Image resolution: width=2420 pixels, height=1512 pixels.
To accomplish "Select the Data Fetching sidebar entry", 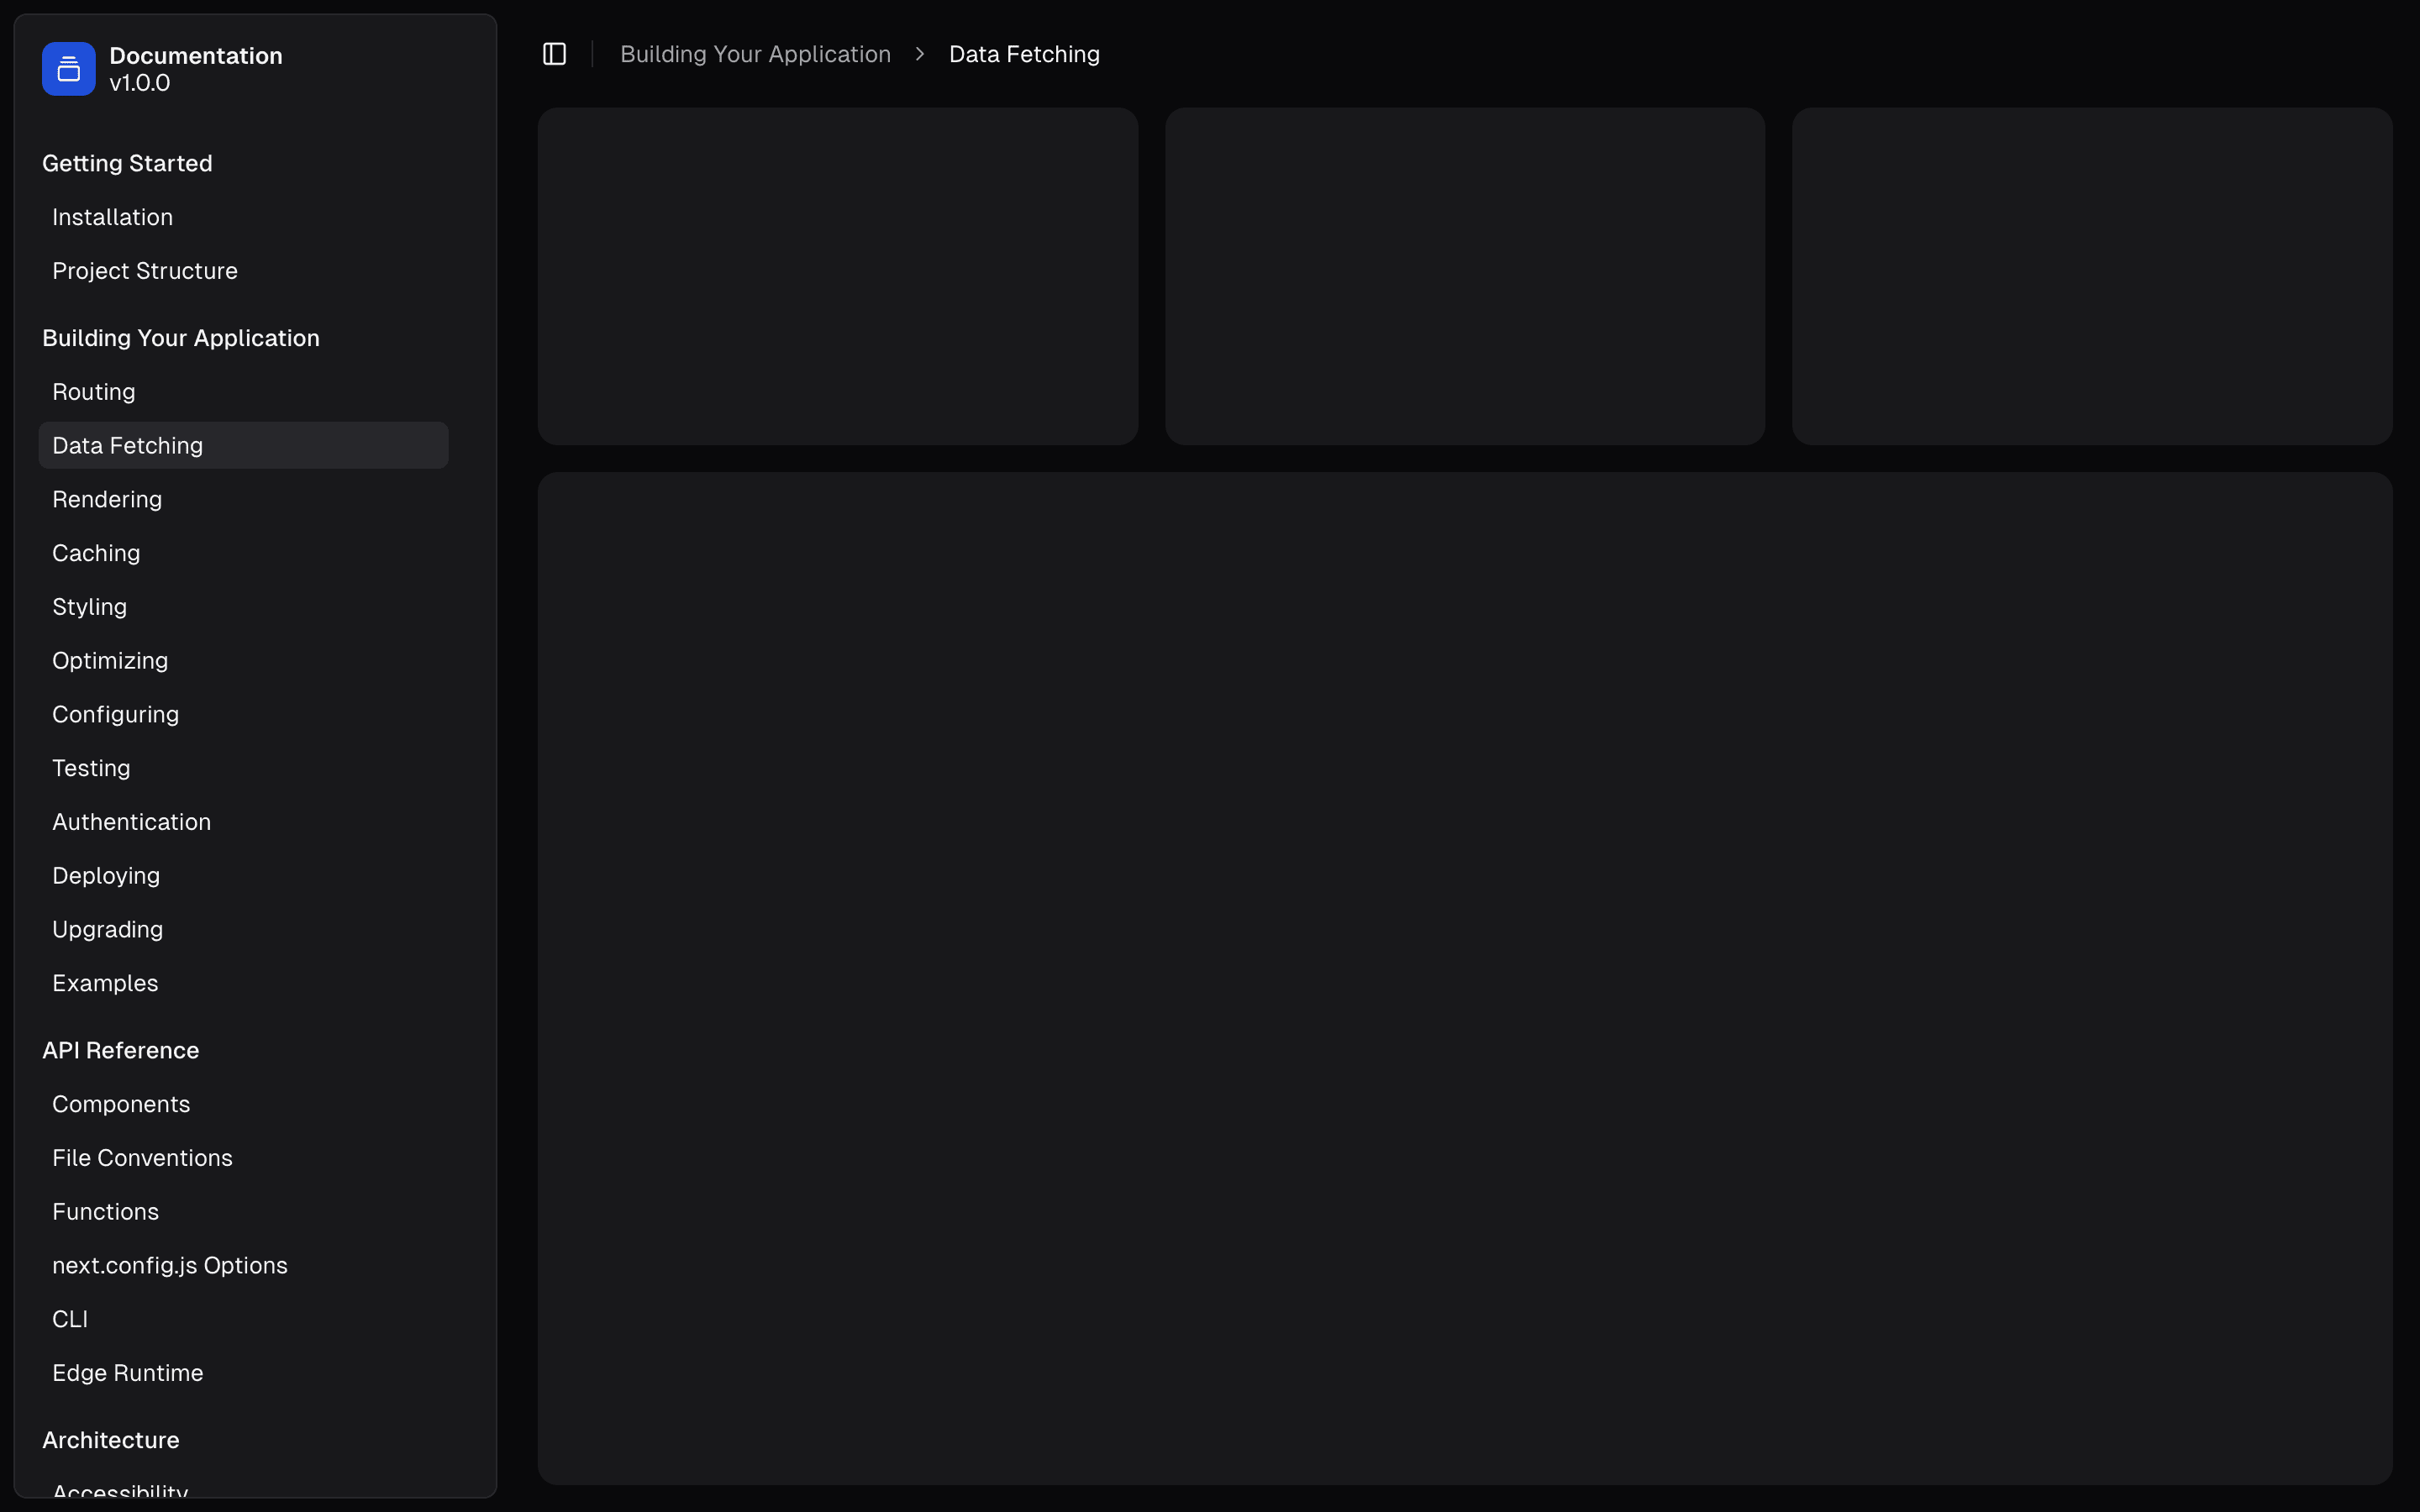I will point(127,444).
